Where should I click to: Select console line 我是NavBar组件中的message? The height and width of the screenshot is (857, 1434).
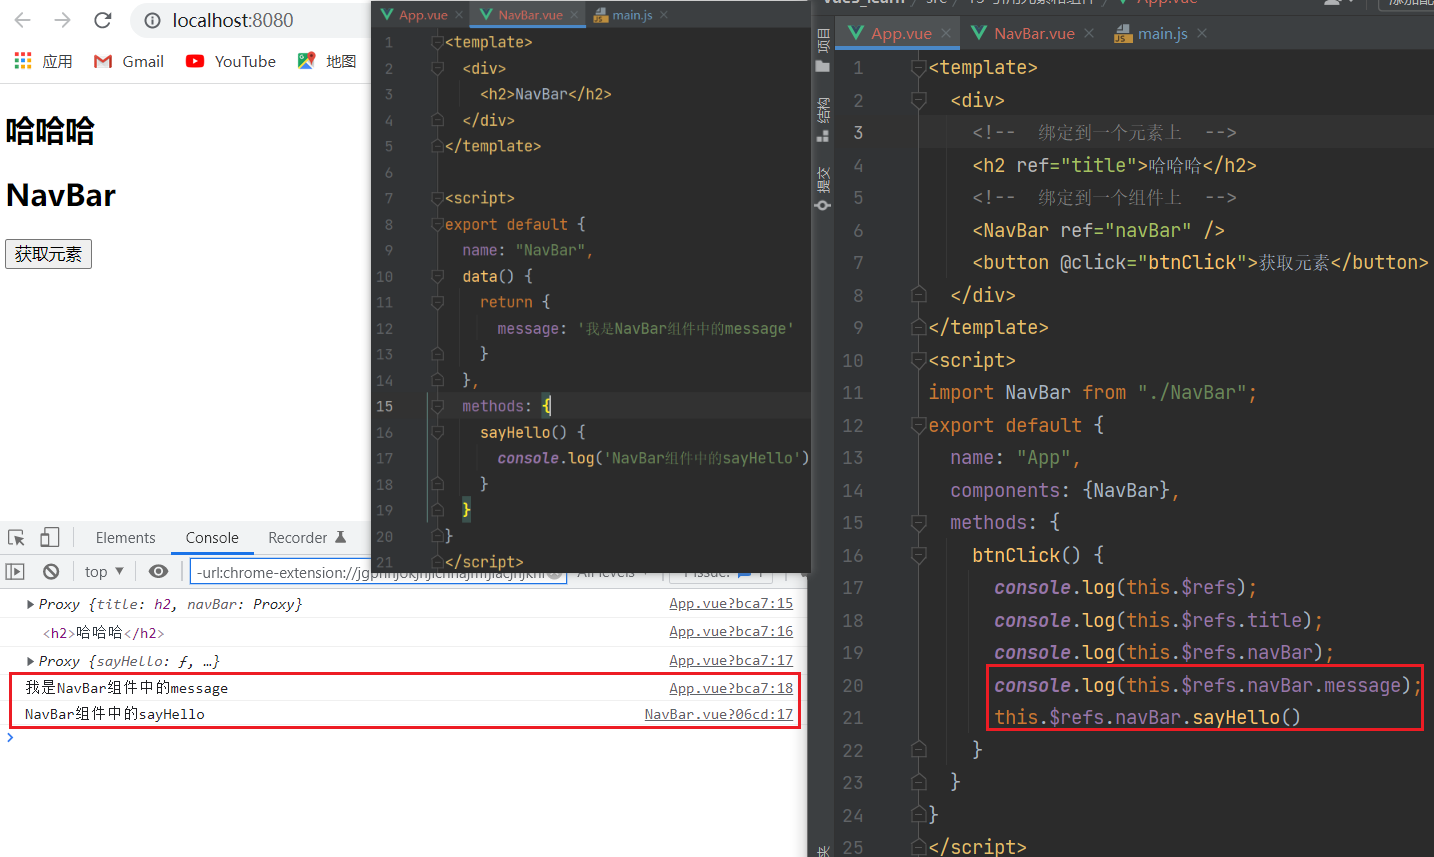coord(126,688)
